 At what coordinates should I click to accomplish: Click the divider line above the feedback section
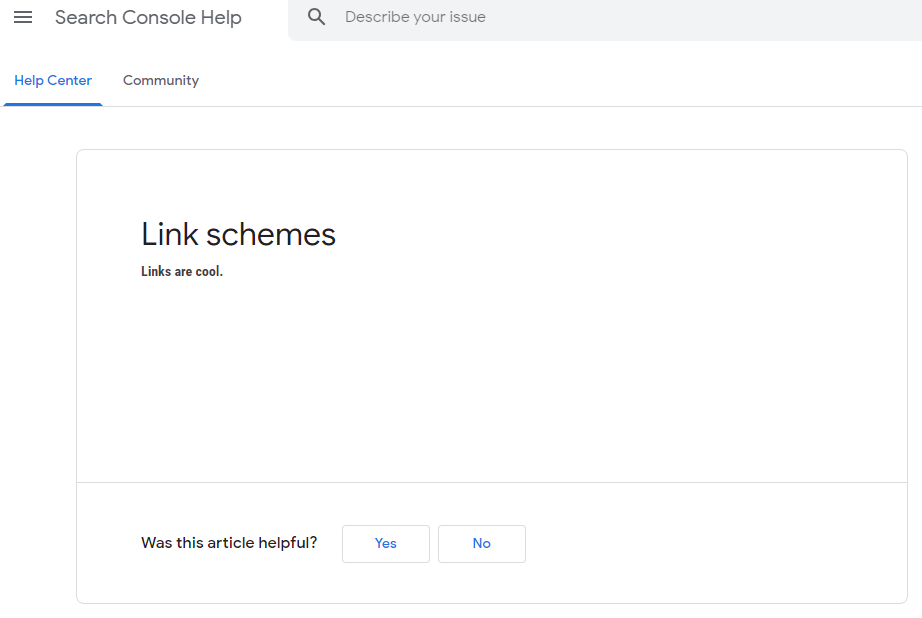tap(492, 482)
